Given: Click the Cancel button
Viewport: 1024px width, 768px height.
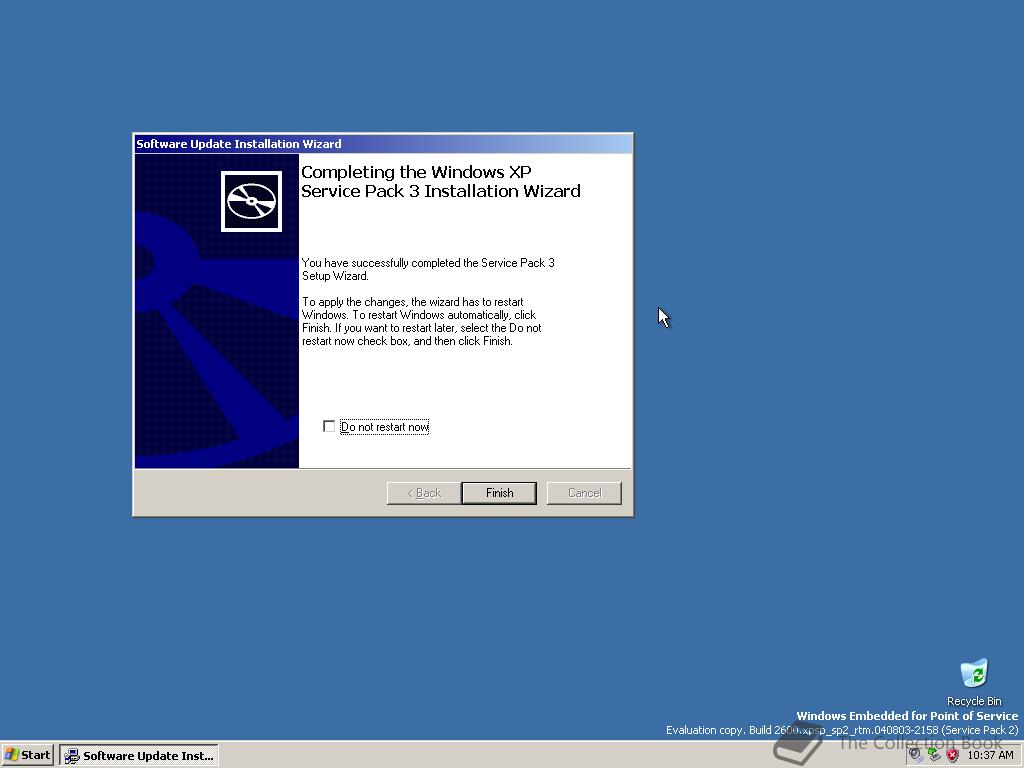Looking at the screenshot, I should point(584,492).
